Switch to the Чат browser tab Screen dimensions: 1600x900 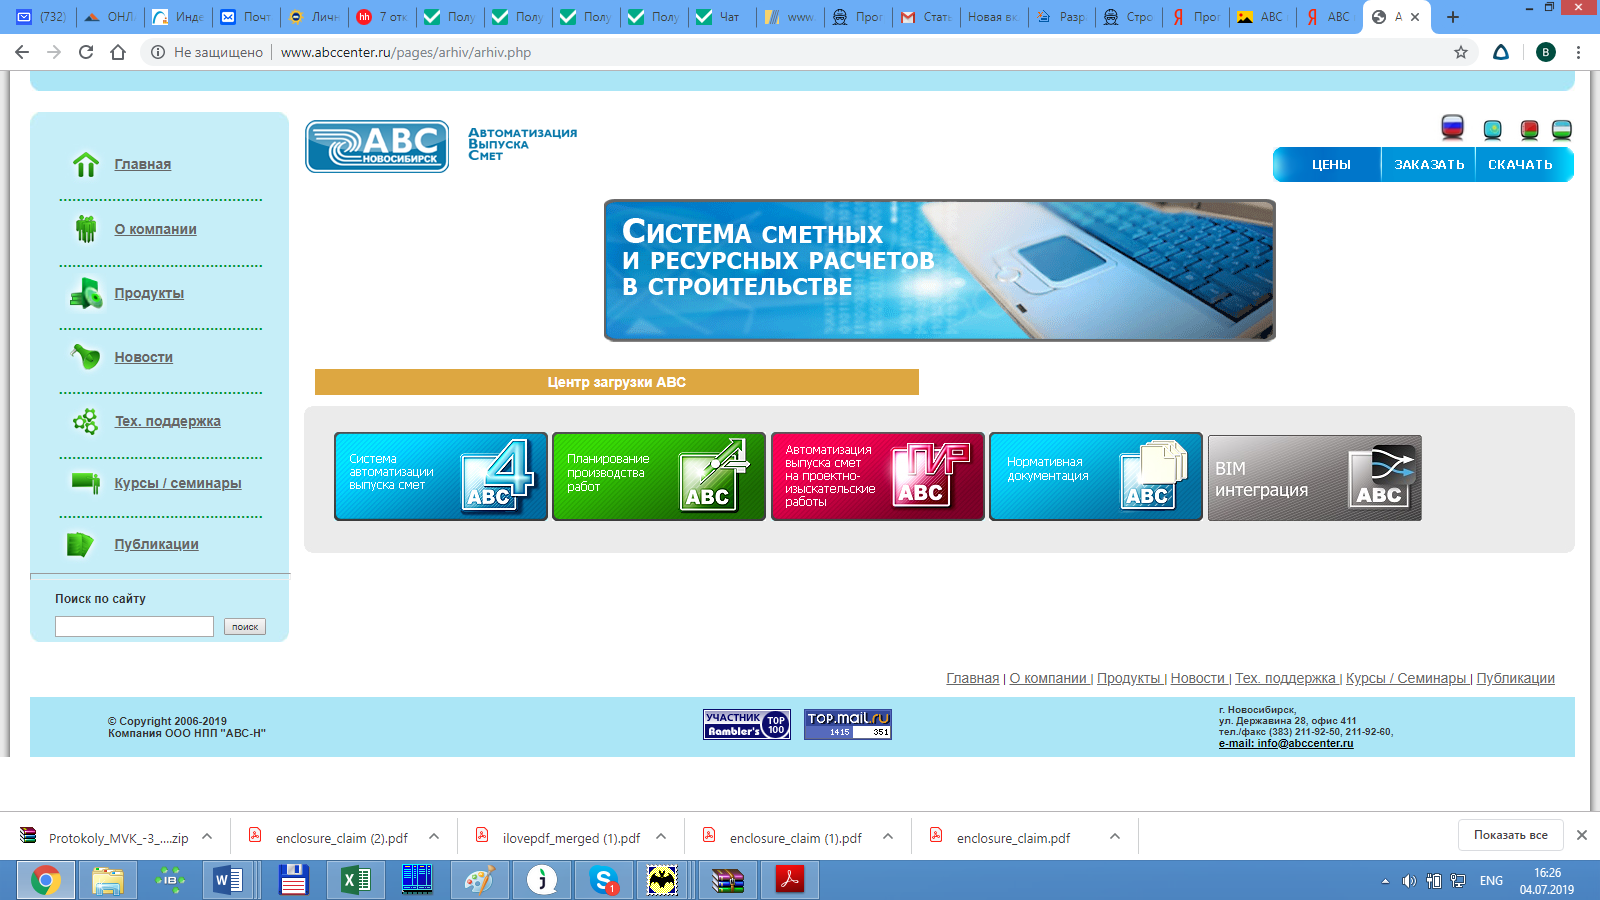tap(720, 17)
